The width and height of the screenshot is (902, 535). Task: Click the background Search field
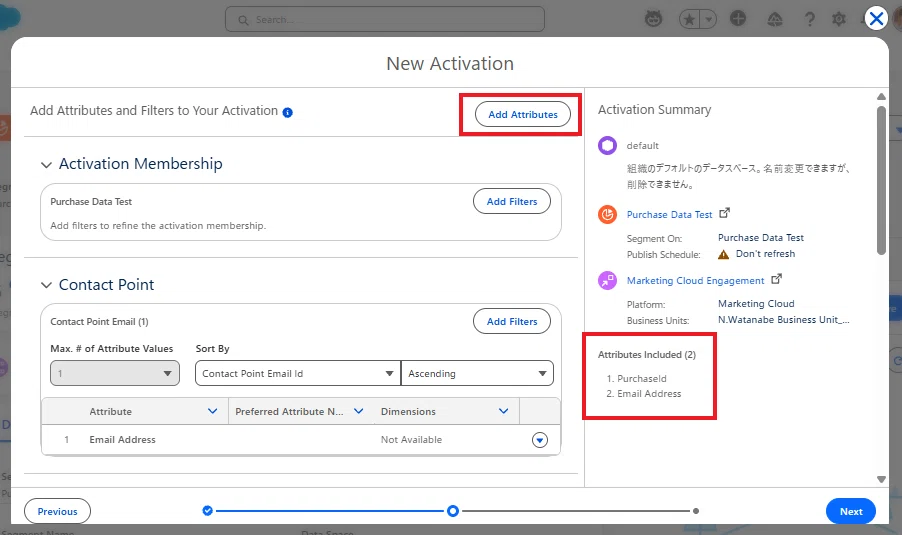click(385, 20)
